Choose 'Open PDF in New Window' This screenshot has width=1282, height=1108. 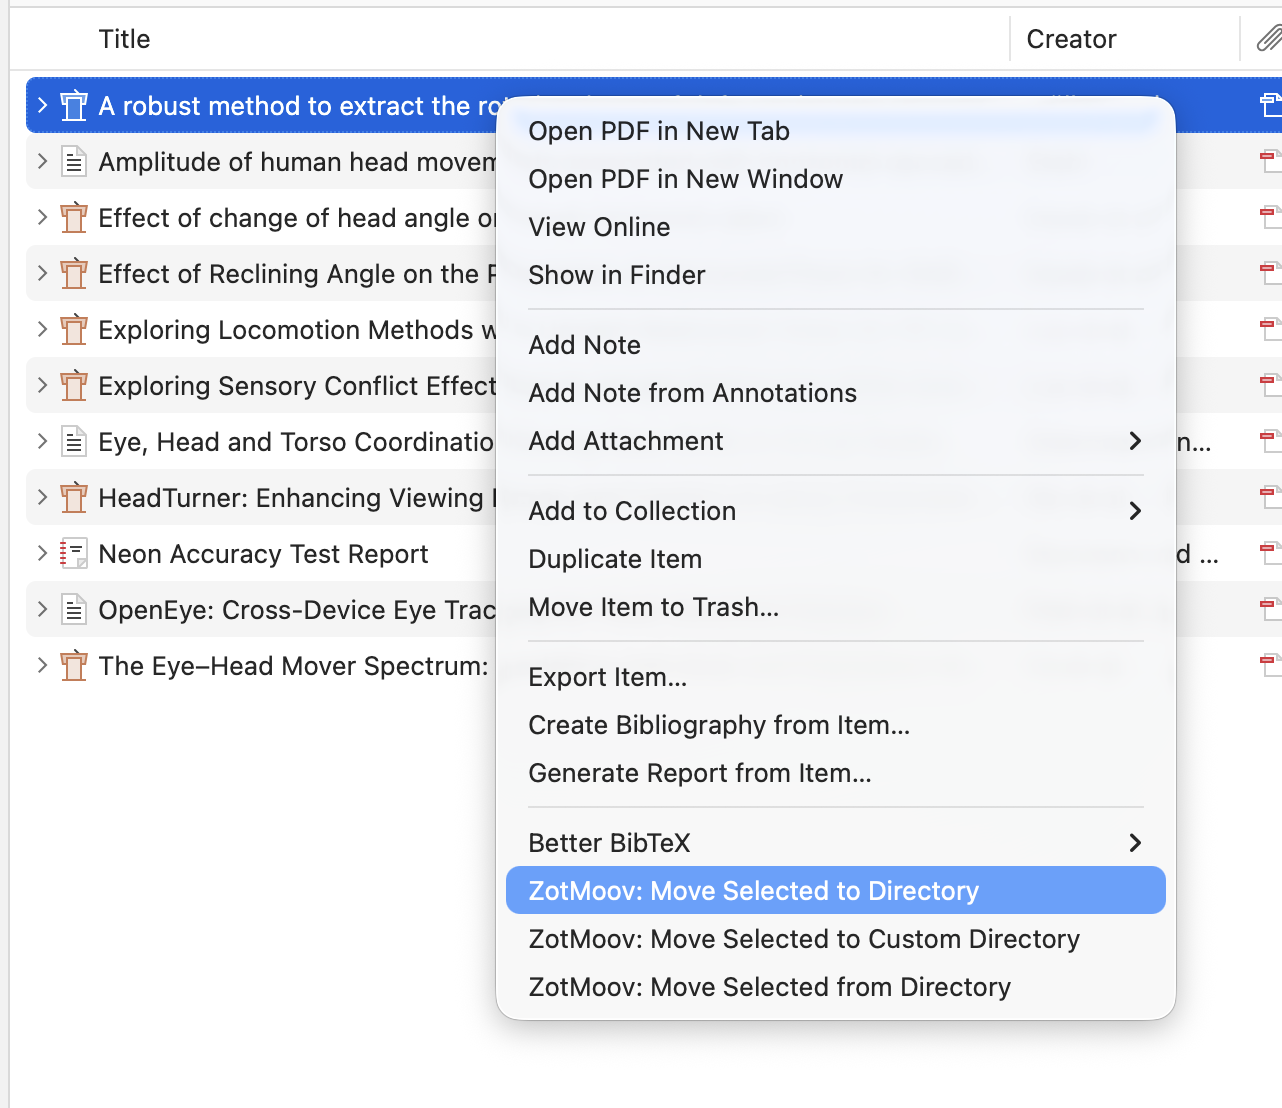pyautogui.click(x=836, y=179)
